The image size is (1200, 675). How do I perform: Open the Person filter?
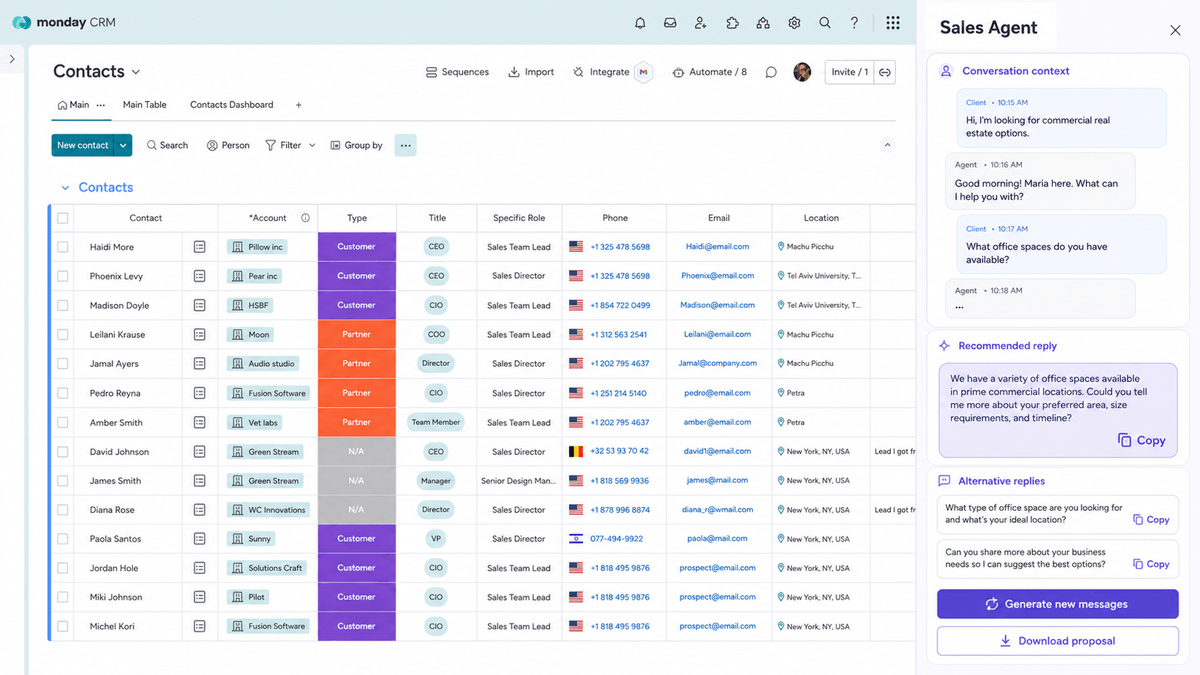click(x=228, y=145)
